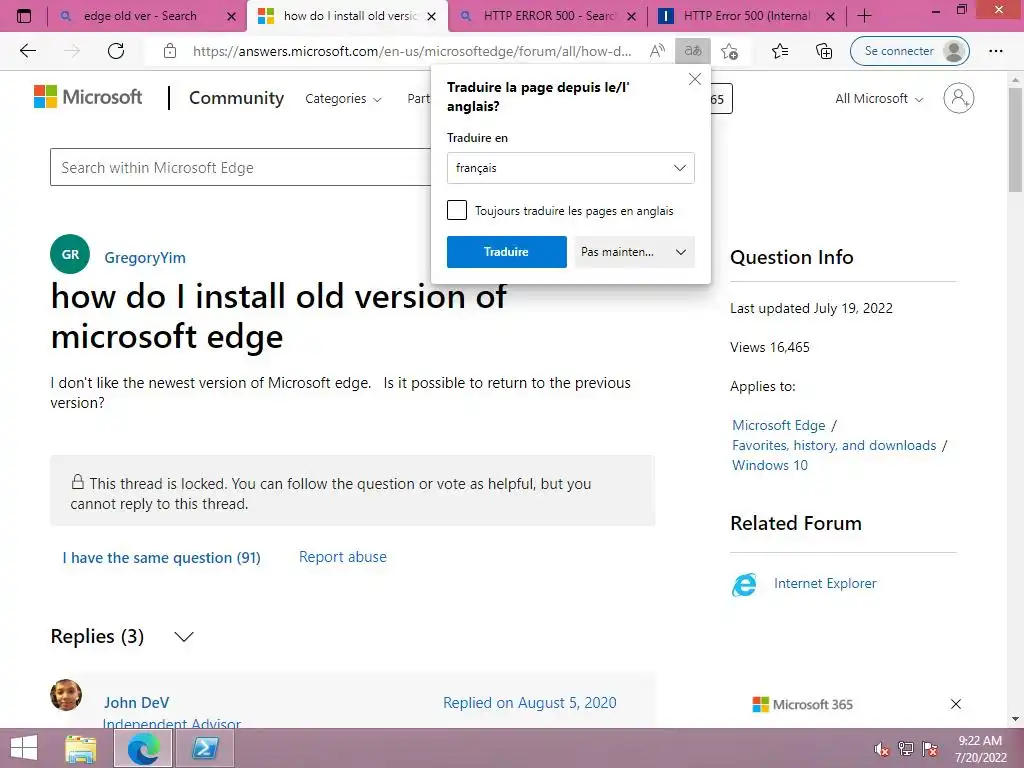
Task: Add this page to favorites star icon
Action: [x=729, y=51]
